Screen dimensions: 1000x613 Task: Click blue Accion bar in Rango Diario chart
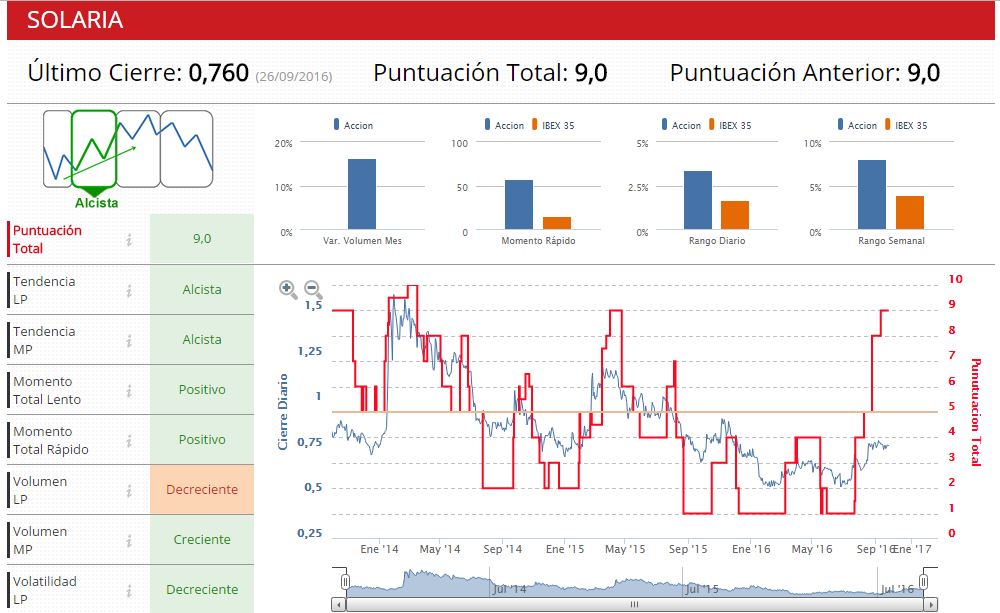coord(698,200)
